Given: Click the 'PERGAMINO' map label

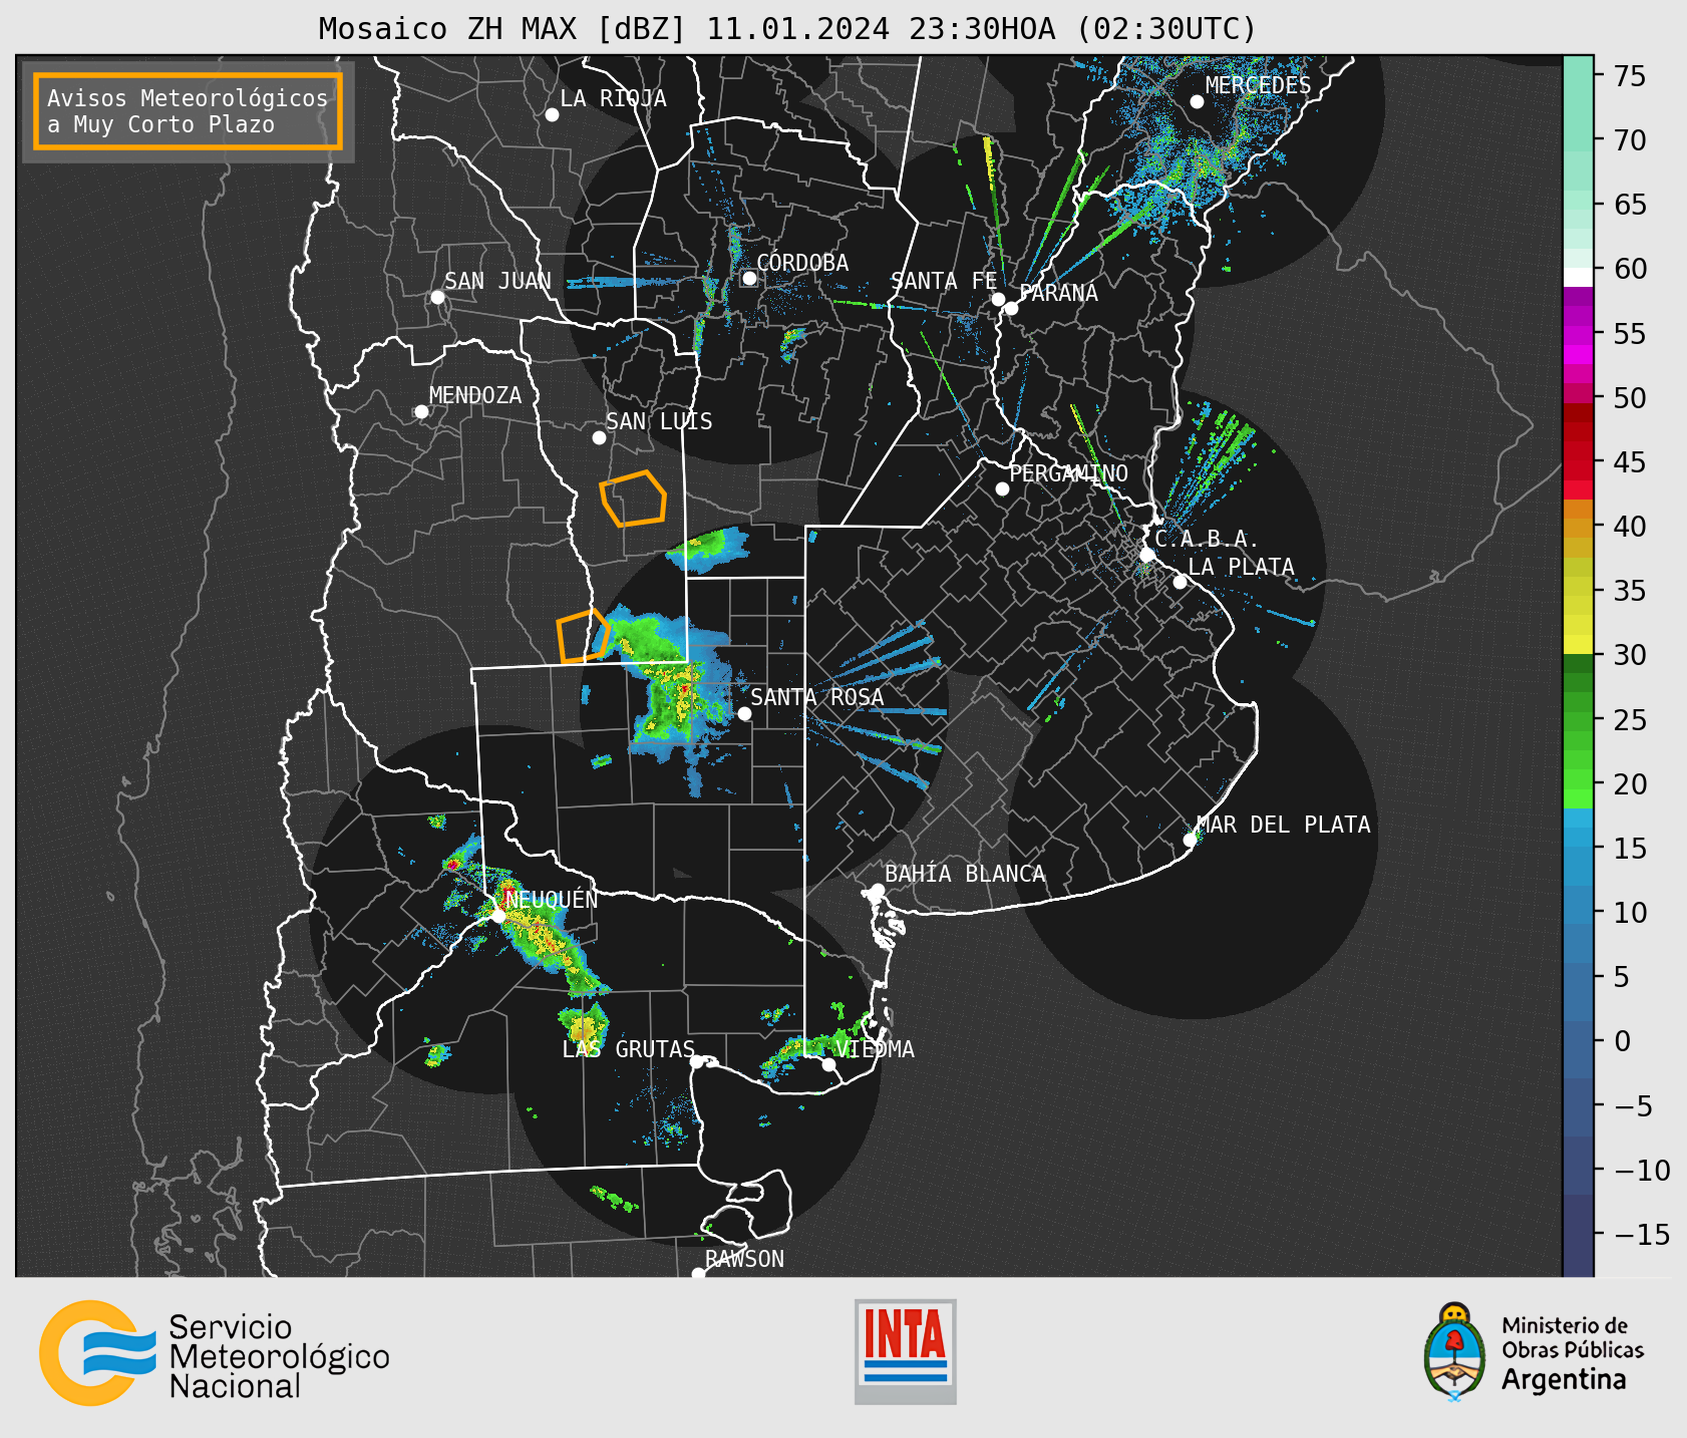Looking at the screenshot, I should [x=1069, y=473].
